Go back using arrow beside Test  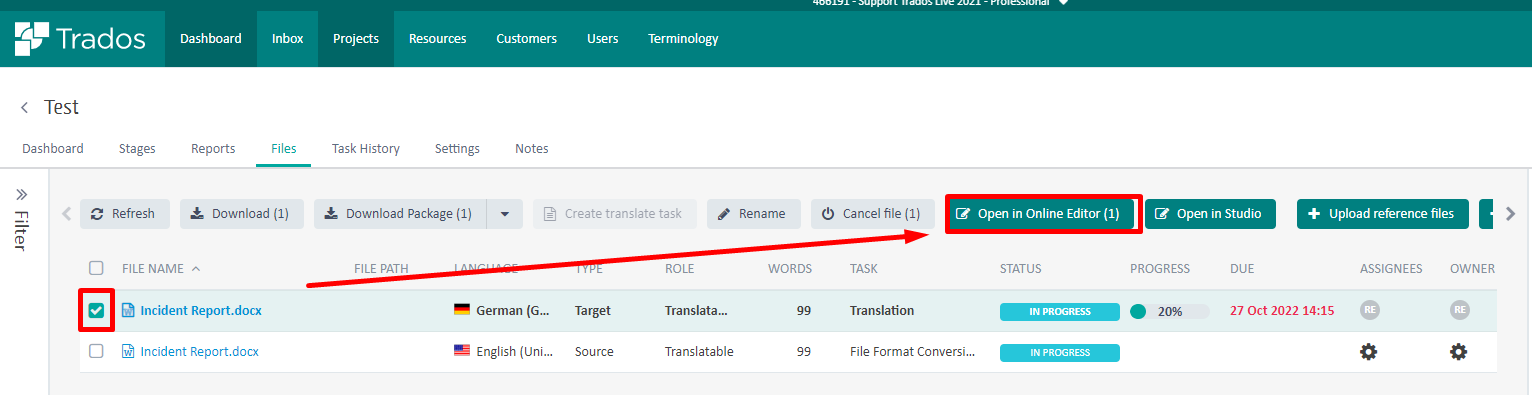coord(24,107)
